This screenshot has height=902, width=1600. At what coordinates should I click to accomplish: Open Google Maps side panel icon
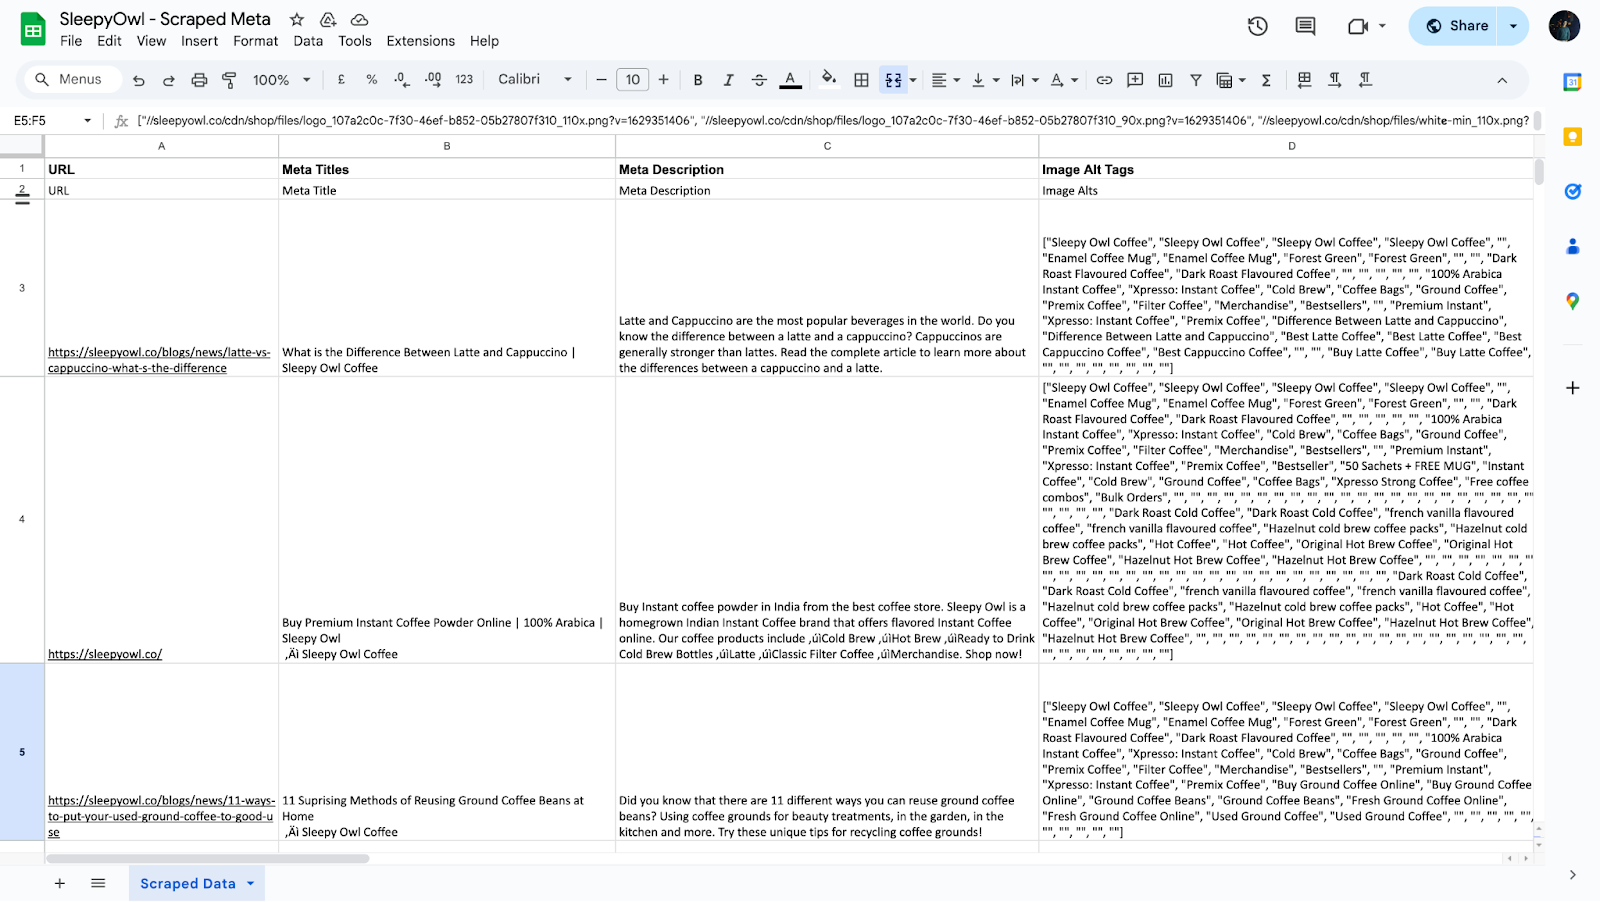[x=1572, y=301]
